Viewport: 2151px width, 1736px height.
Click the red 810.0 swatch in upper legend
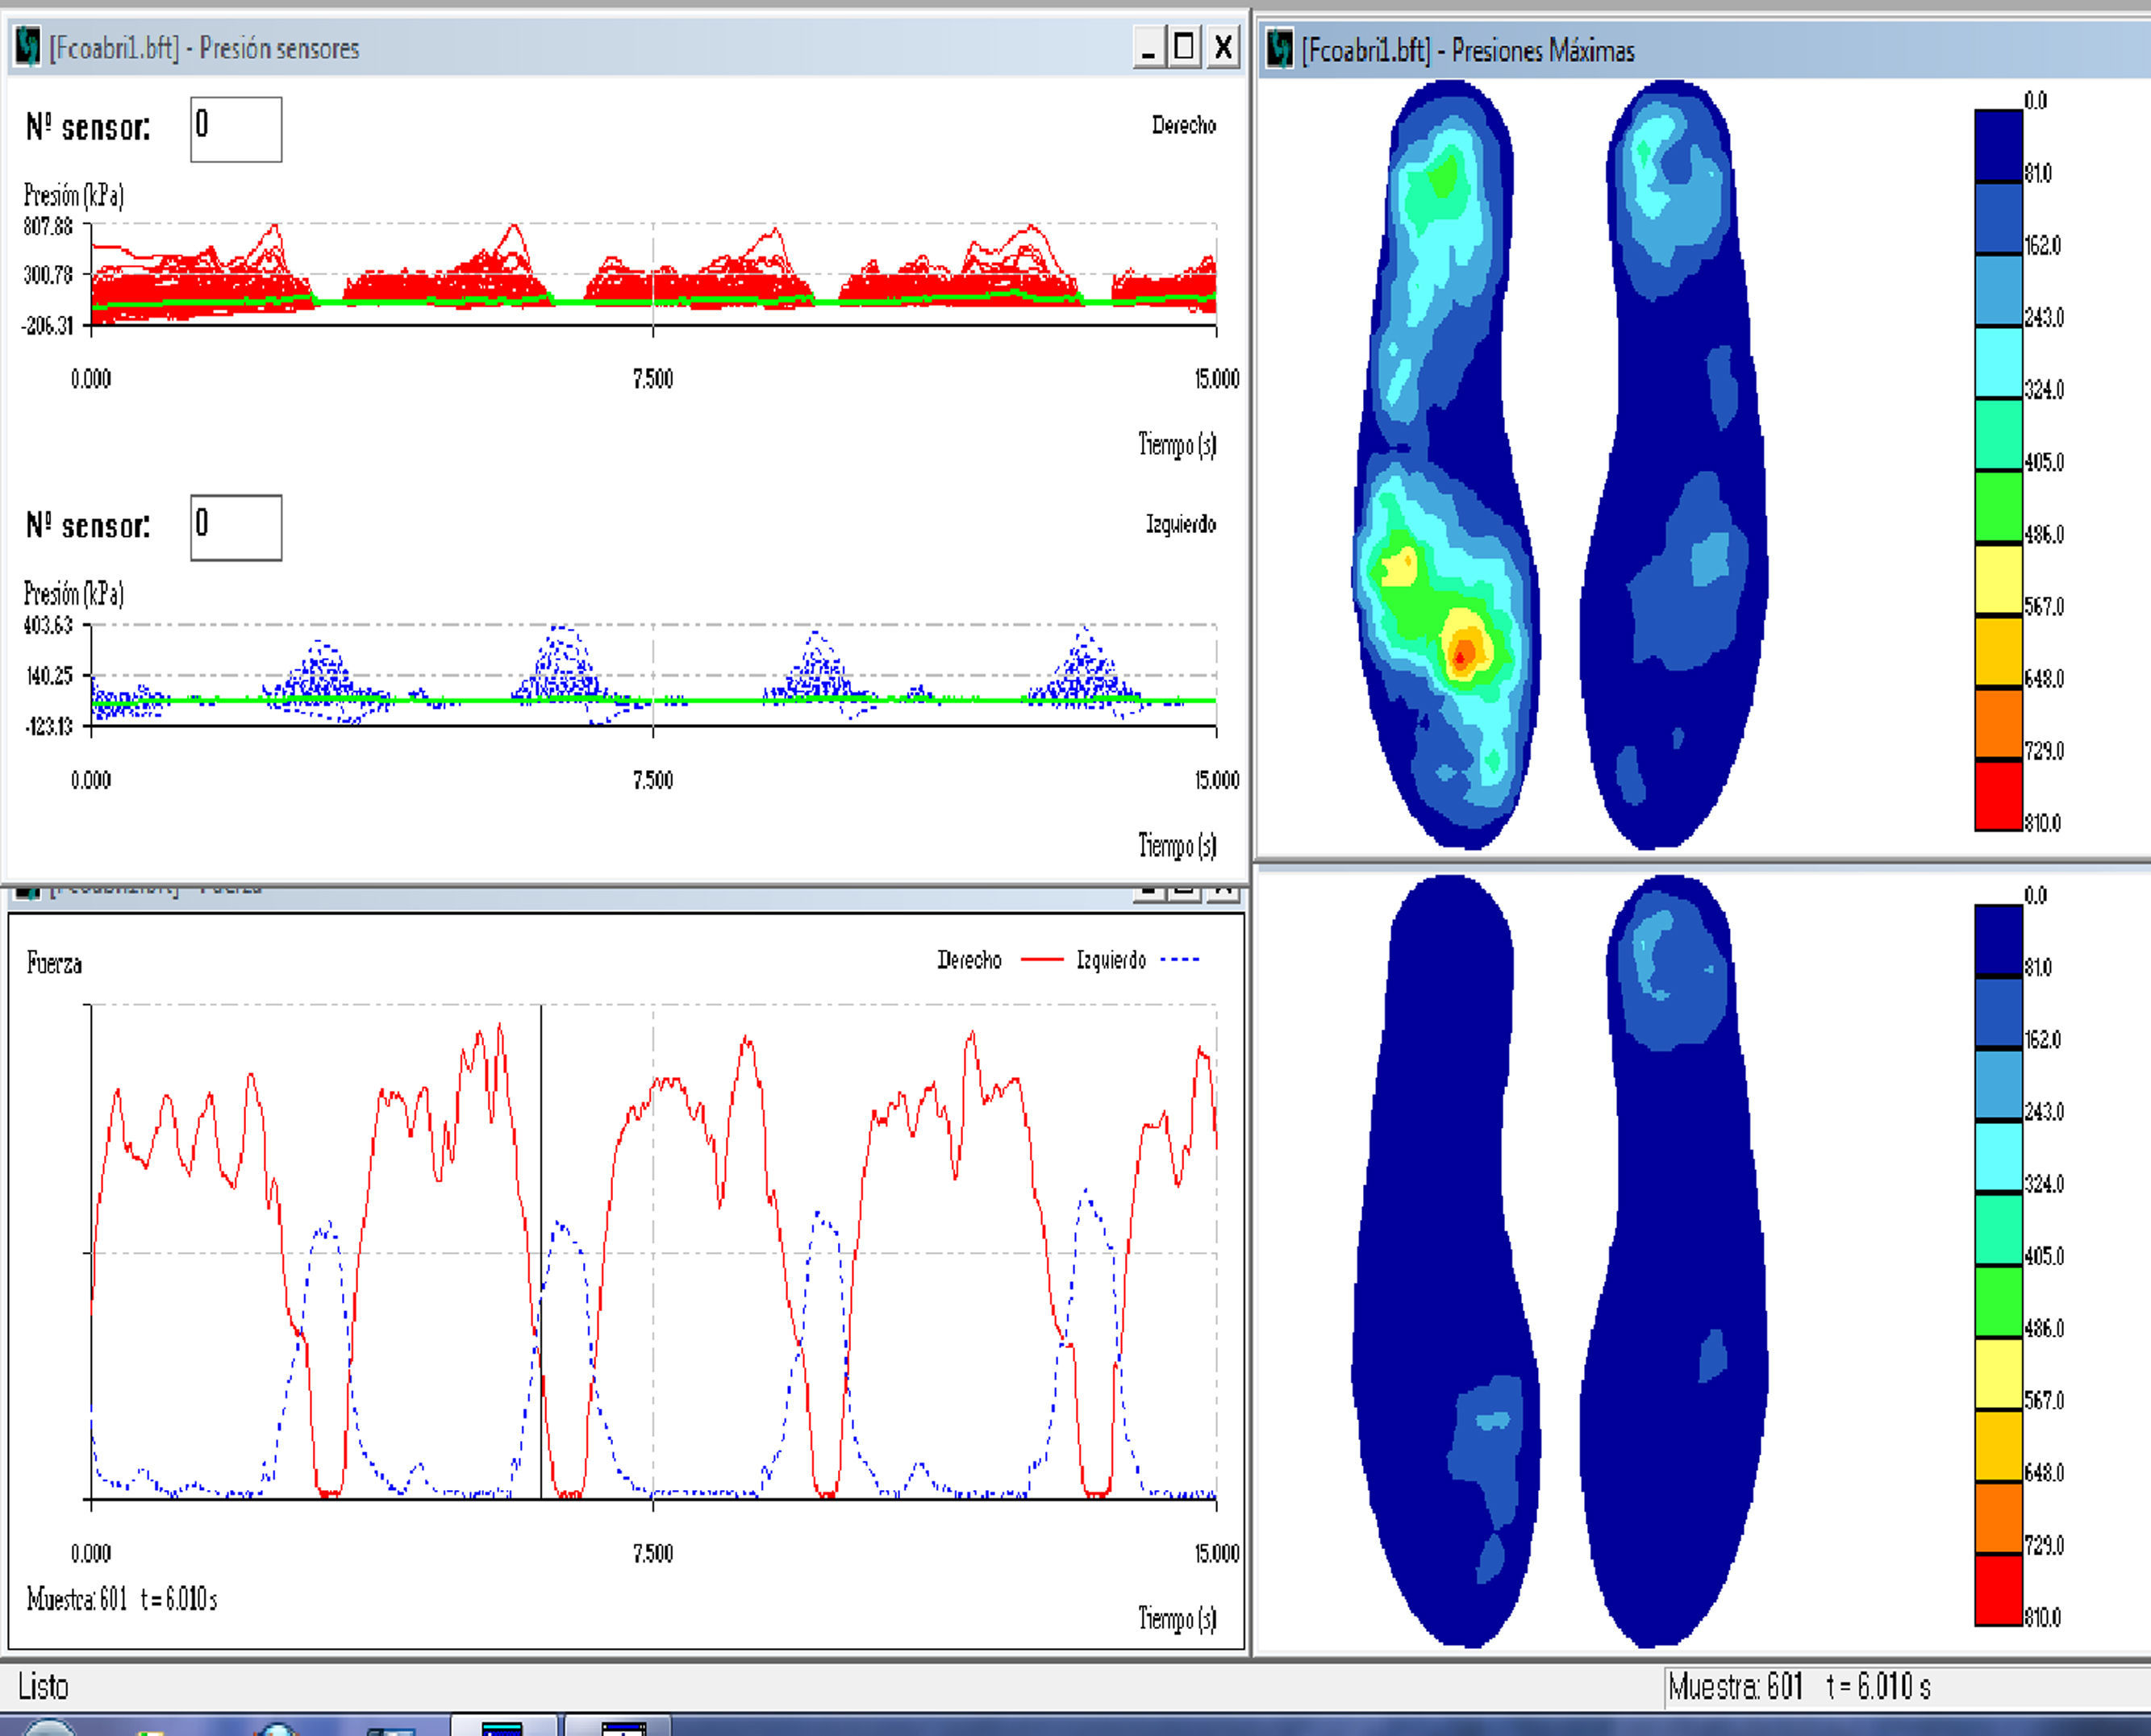tap(1998, 795)
